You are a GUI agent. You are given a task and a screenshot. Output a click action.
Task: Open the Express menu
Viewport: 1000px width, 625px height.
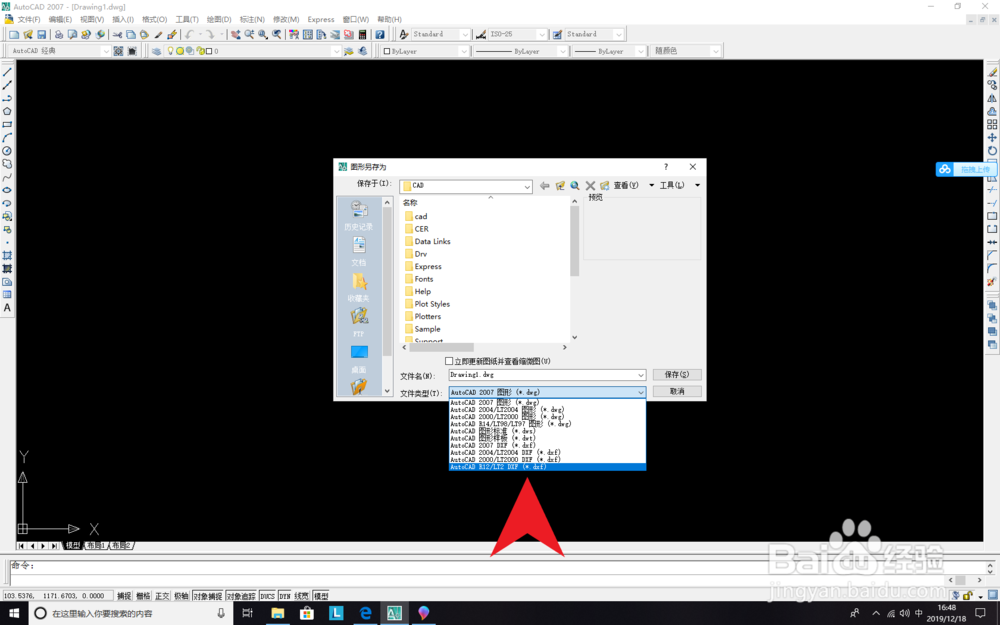coord(321,20)
